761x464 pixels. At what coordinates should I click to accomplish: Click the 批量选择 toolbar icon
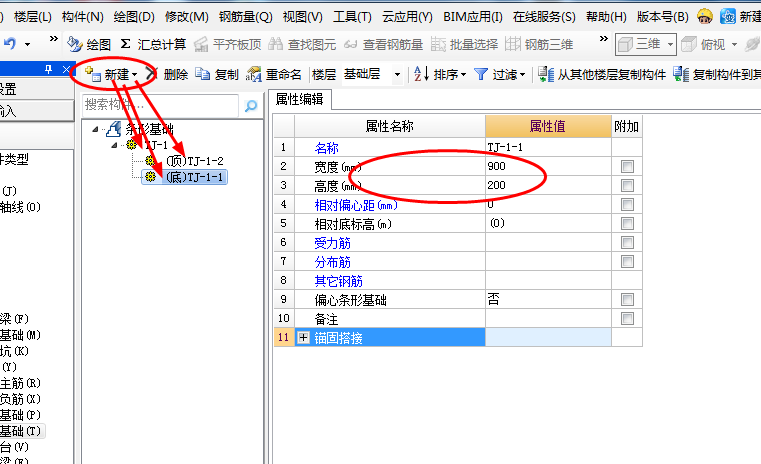coord(438,45)
